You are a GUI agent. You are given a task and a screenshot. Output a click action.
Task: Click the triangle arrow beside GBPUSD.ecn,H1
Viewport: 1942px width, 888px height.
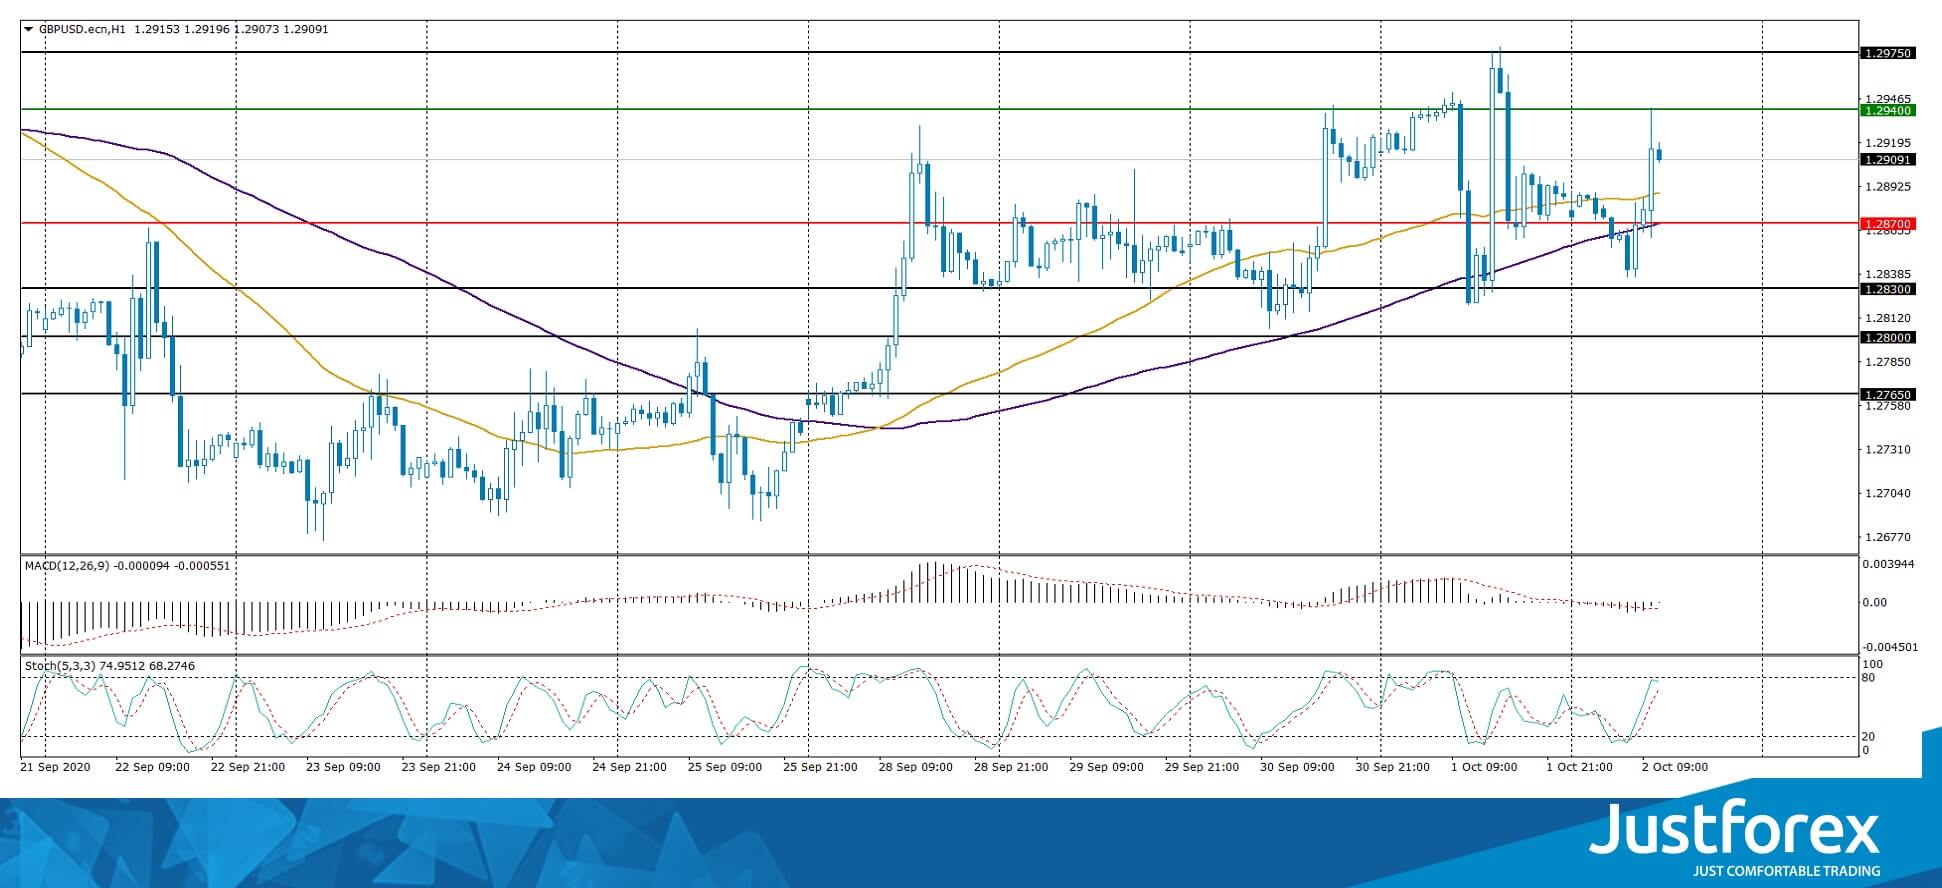coord(28,29)
